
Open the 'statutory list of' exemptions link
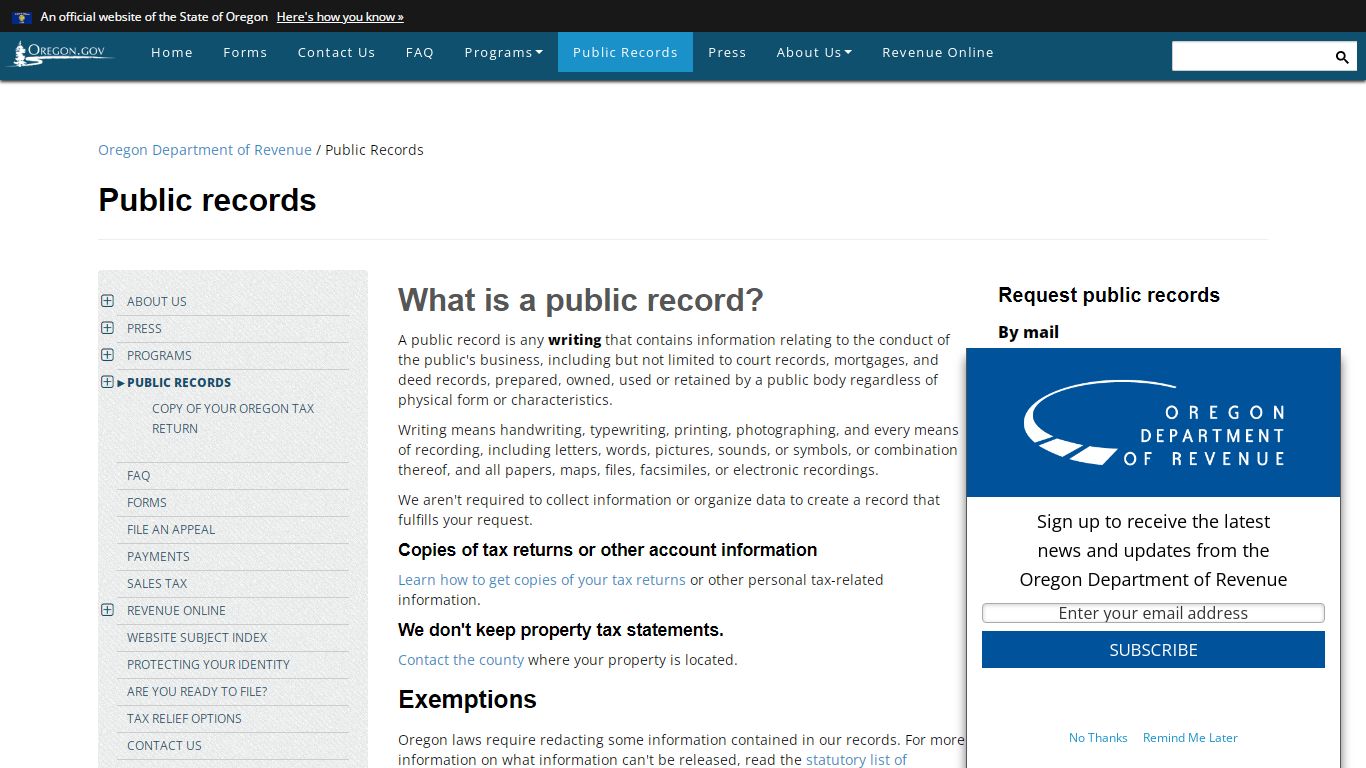(x=856, y=760)
